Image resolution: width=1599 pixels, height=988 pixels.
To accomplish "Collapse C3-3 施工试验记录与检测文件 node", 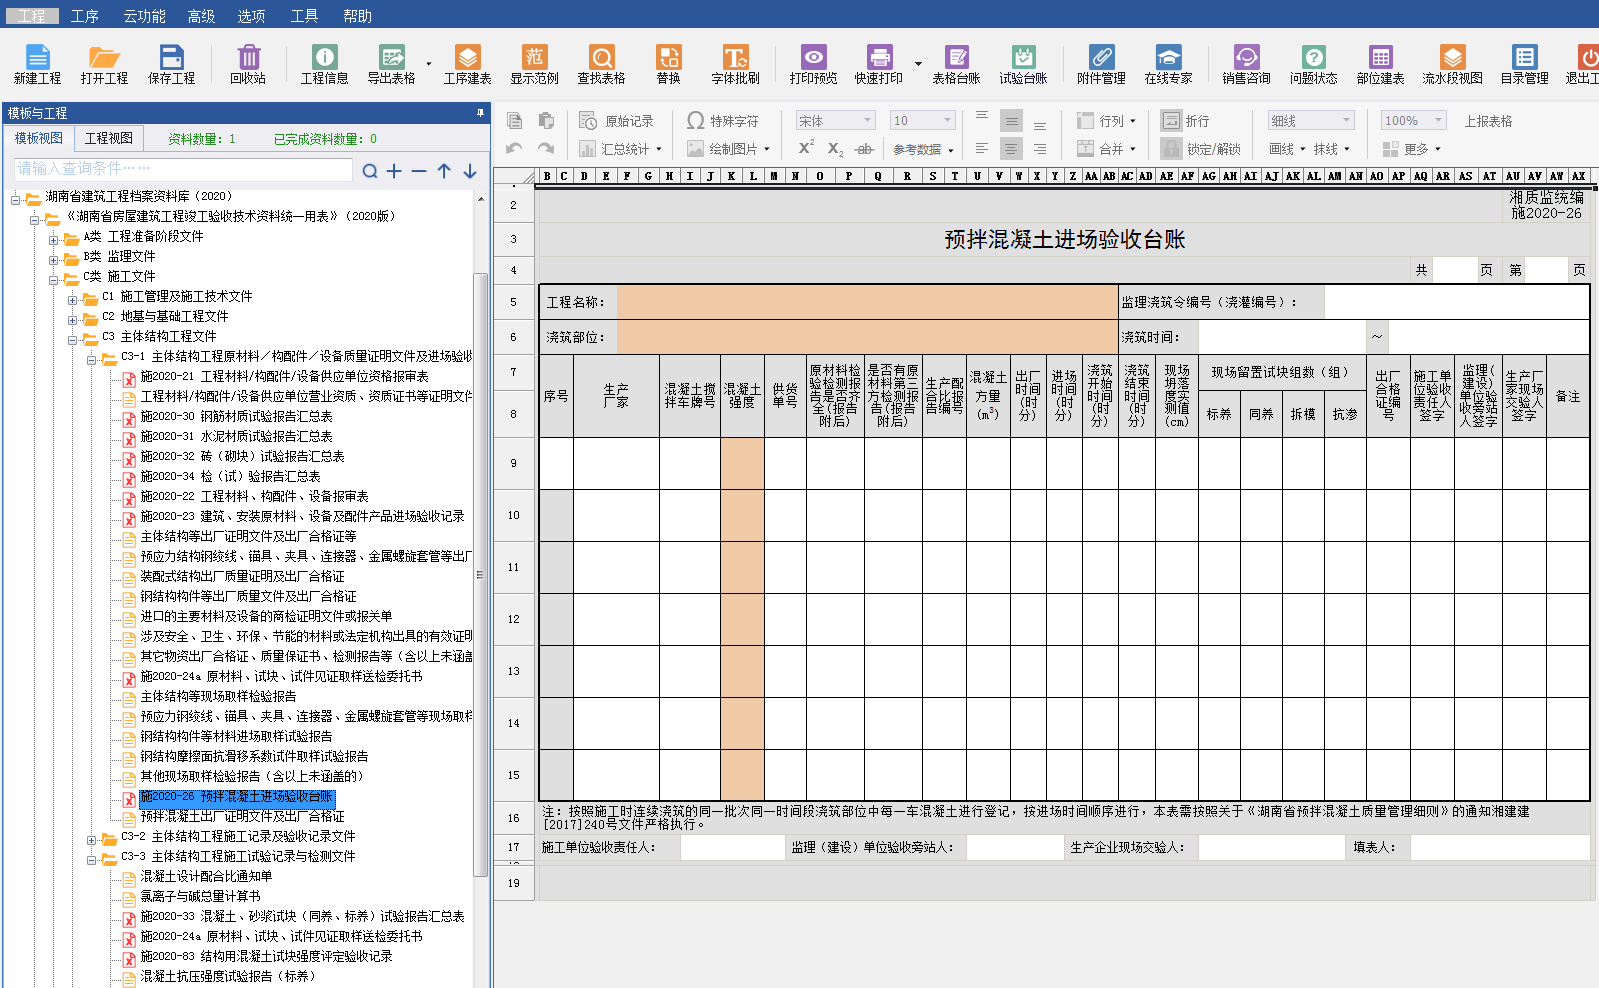I will (x=91, y=858).
